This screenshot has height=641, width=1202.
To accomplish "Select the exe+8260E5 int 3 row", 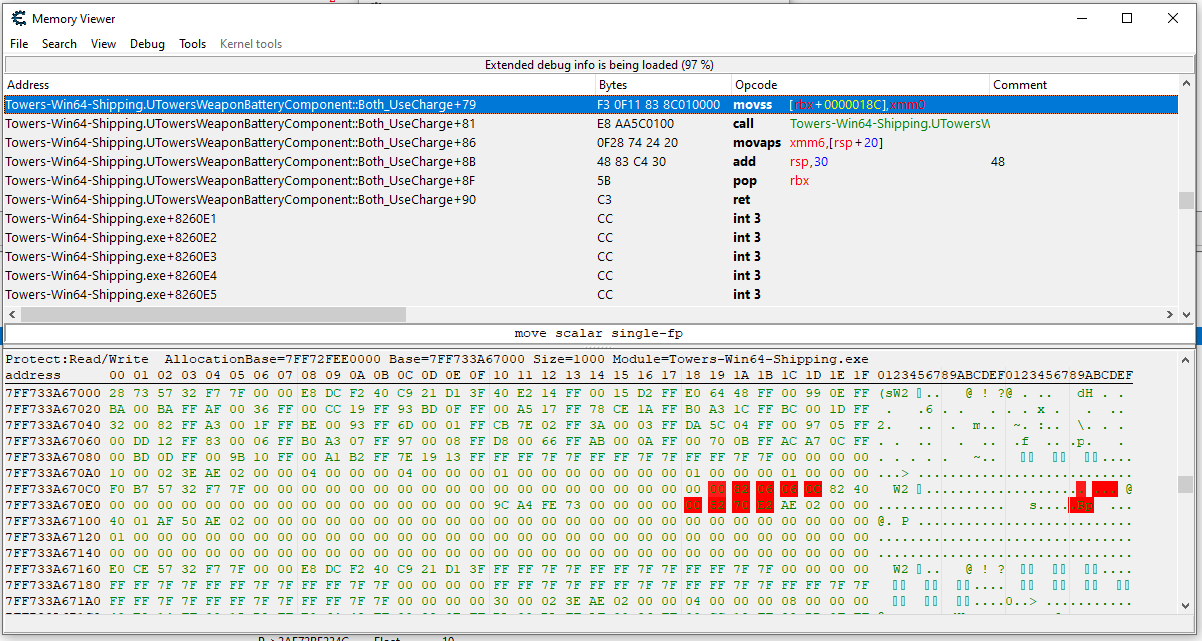I will coord(590,294).
